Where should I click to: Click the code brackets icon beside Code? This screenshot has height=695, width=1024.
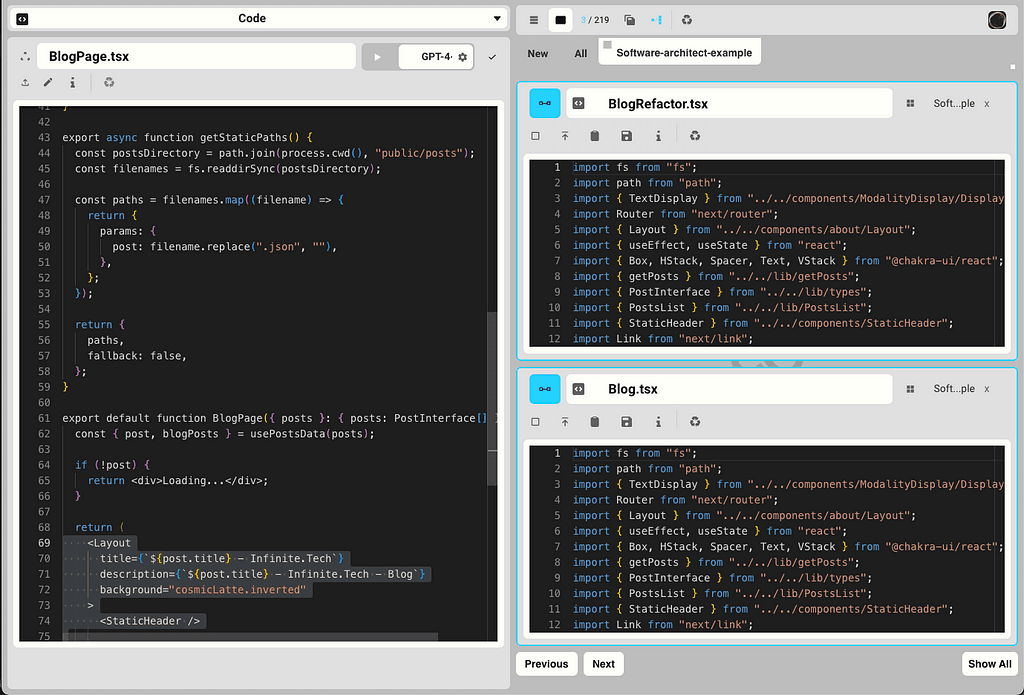(x=22, y=19)
